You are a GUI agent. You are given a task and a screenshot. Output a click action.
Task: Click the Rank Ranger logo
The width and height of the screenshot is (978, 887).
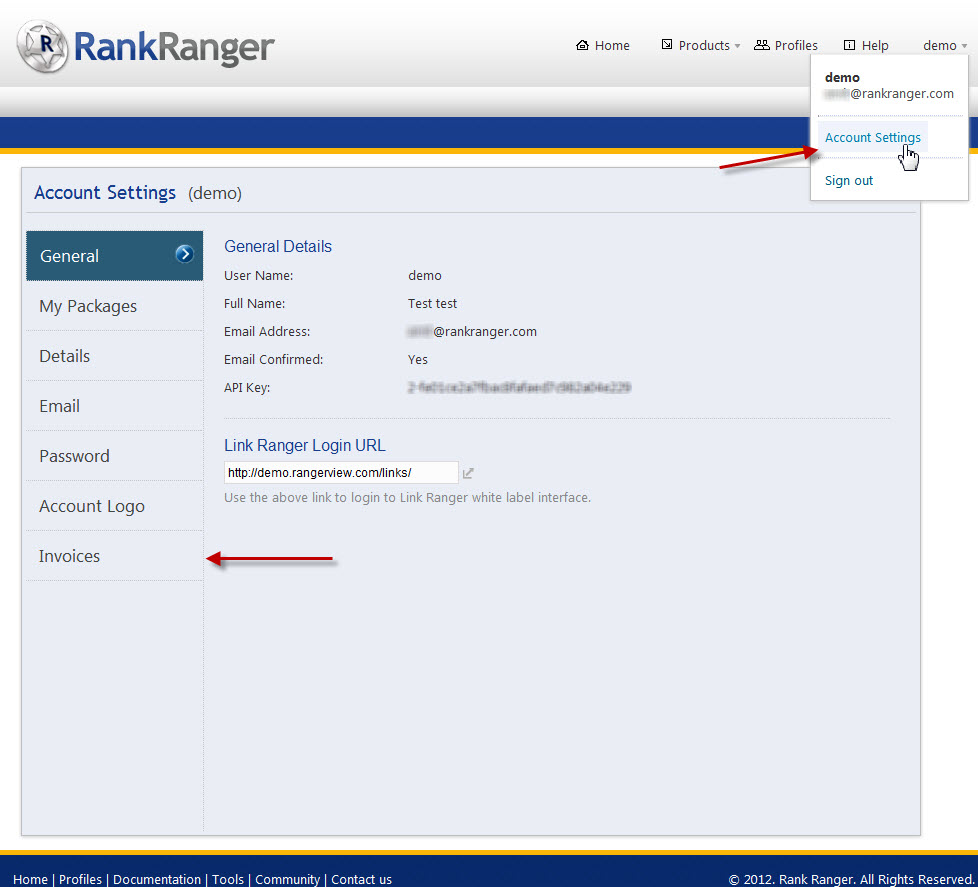point(145,46)
